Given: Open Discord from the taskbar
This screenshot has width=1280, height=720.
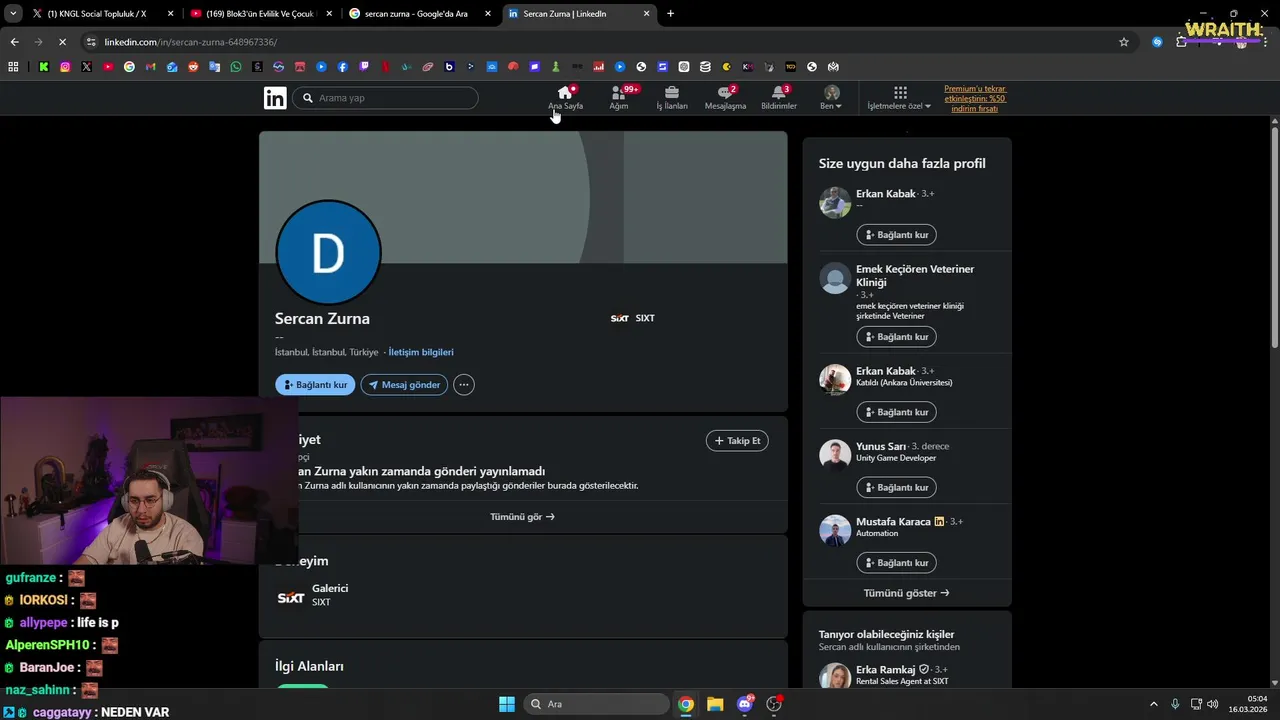Looking at the screenshot, I should (x=745, y=704).
